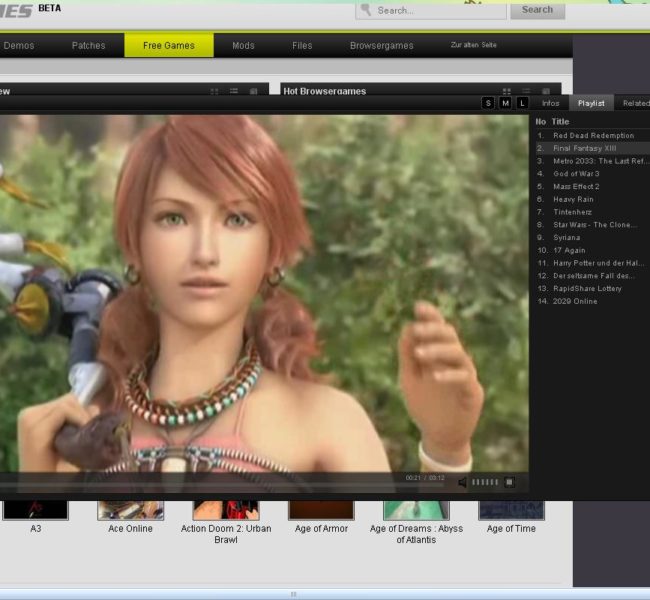Select Final Fantasy XIII playlist entry
The height and width of the screenshot is (600, 650).
coord(593,148)
